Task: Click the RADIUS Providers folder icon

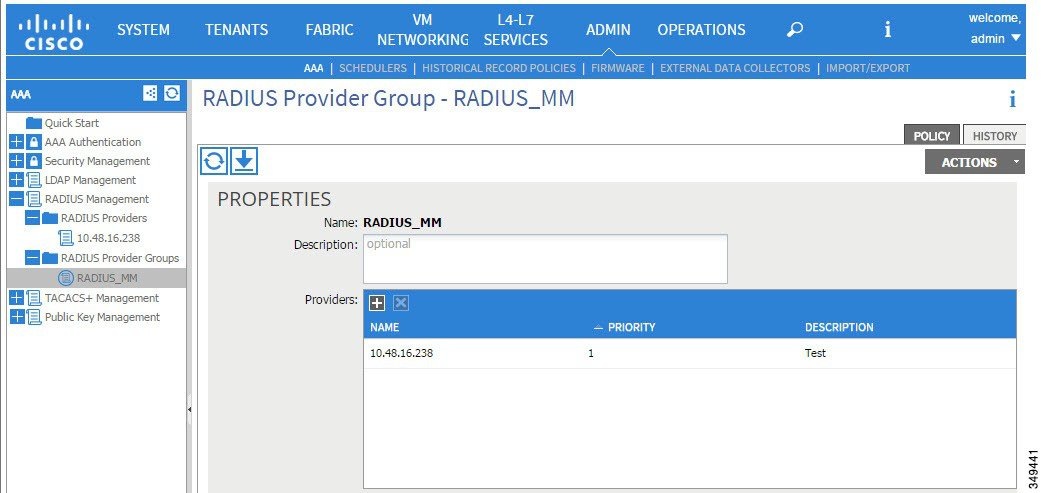Action: [50, 218]
